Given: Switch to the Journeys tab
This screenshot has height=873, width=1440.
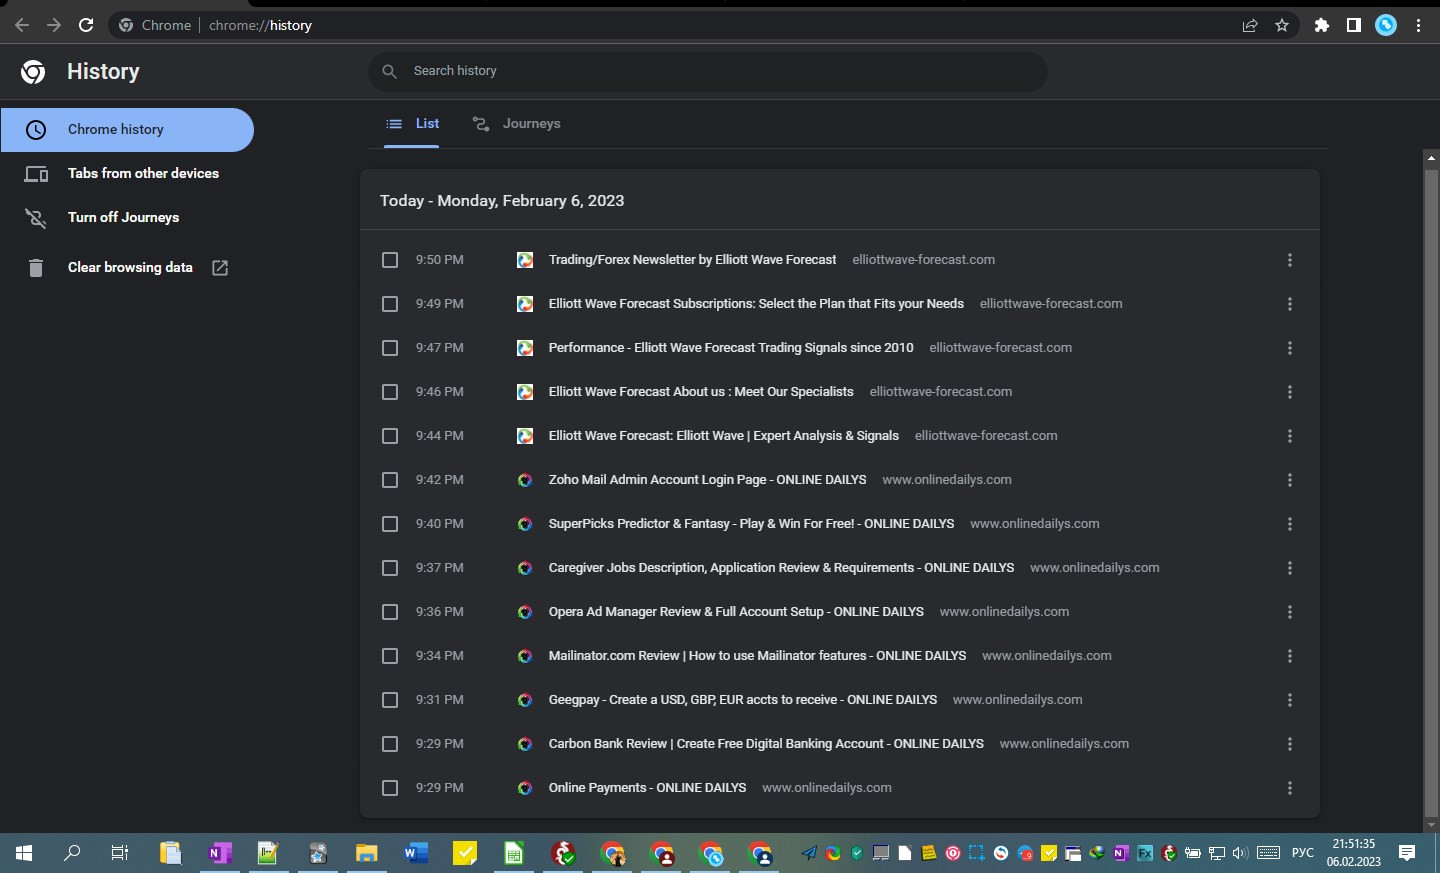Looking at the screenshot, I should point(516,124).
